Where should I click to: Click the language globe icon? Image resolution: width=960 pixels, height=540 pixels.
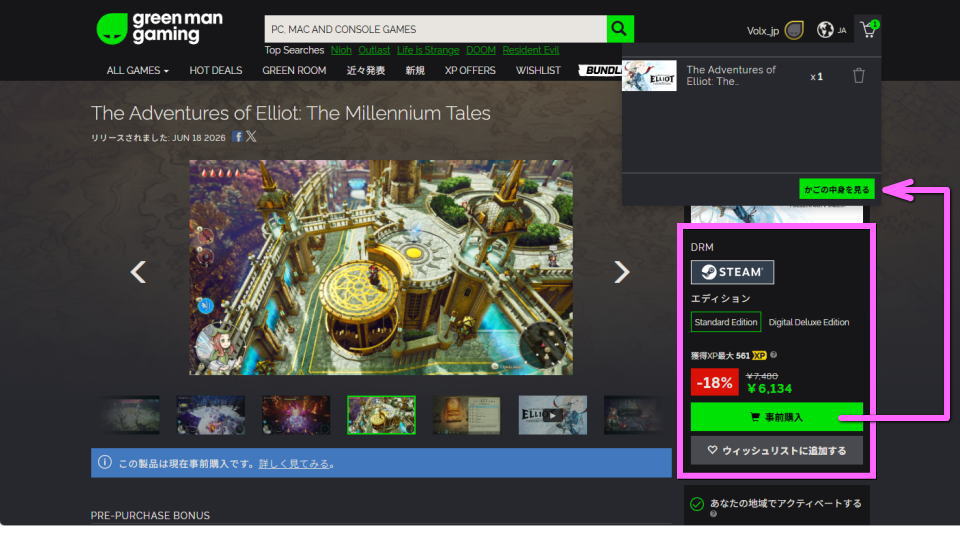tap(825, 30)
